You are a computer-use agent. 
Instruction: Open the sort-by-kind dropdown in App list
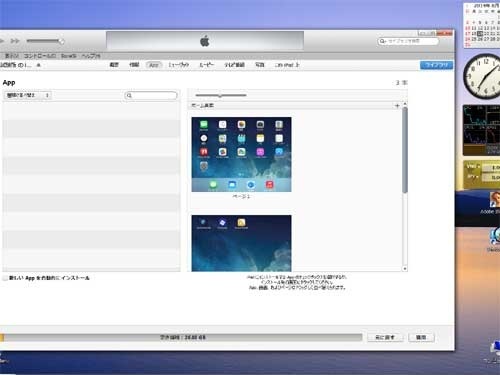pos(28,95)
